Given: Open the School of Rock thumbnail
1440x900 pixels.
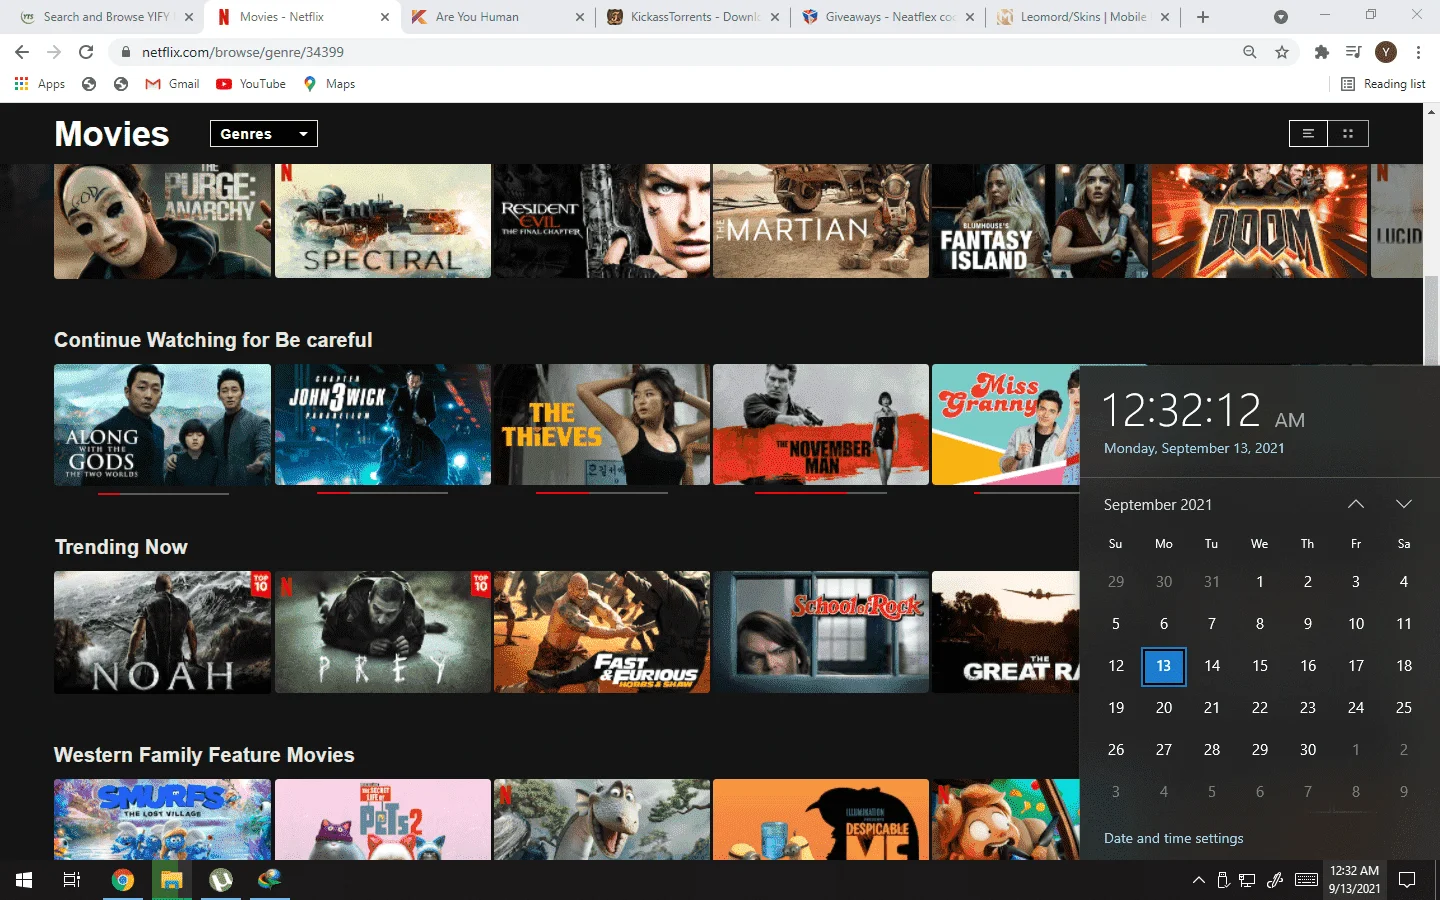Looking at the screenshot, I should (x=821, y=632).
